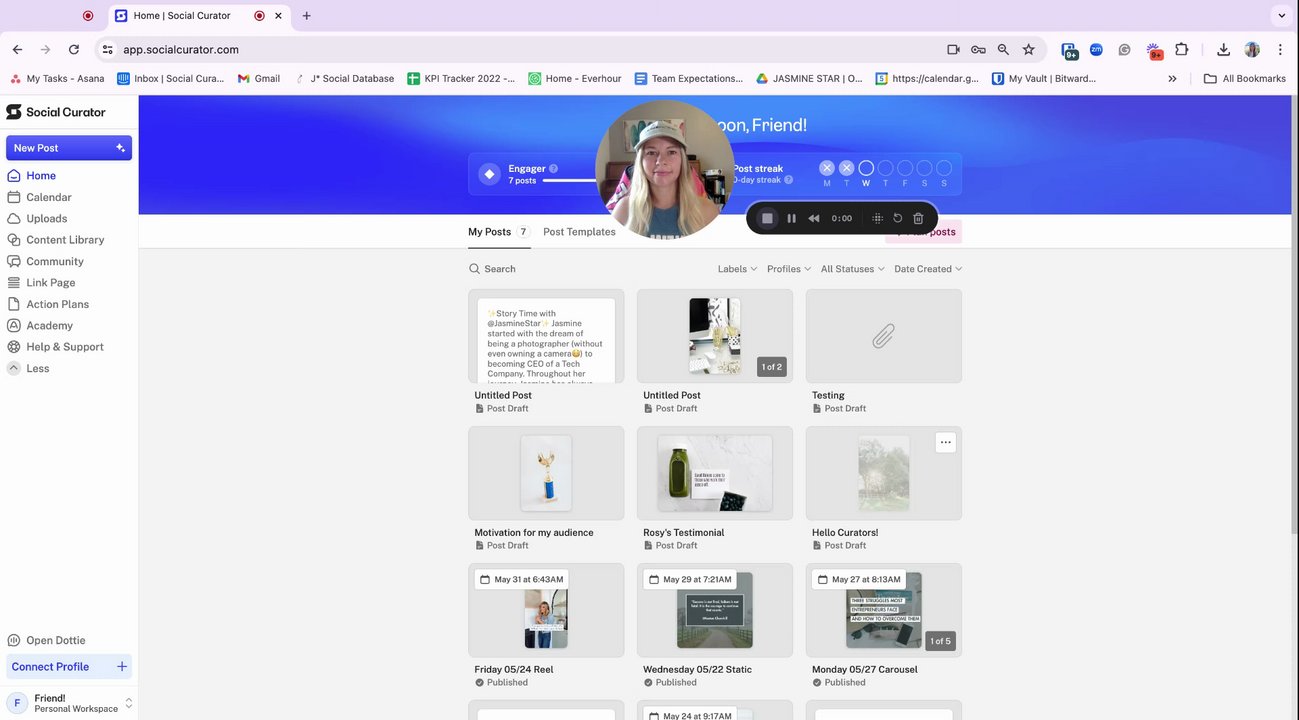
Task: Select the My Posts tab
Action: [x=499, y=232]
